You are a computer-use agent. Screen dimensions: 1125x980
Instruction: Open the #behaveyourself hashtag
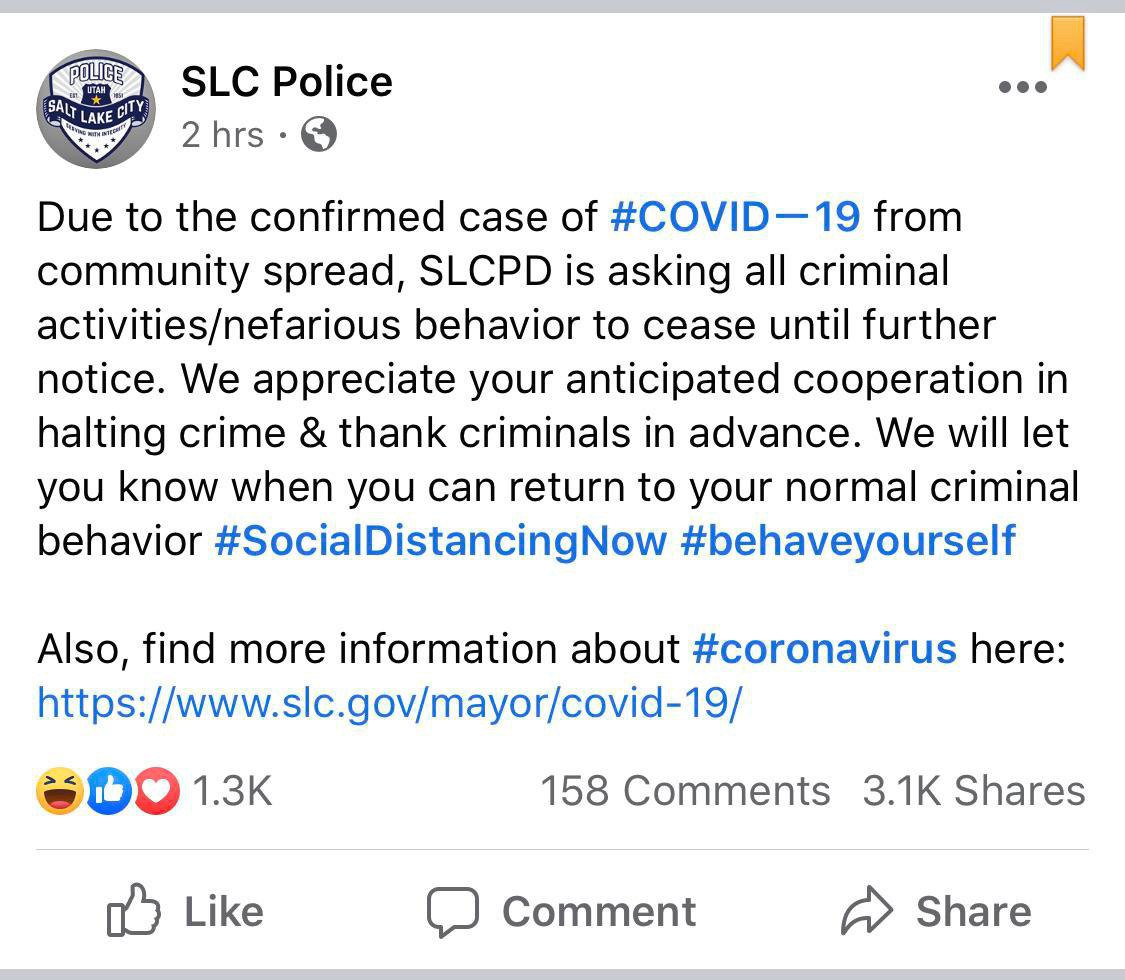[x=847, y=541]
